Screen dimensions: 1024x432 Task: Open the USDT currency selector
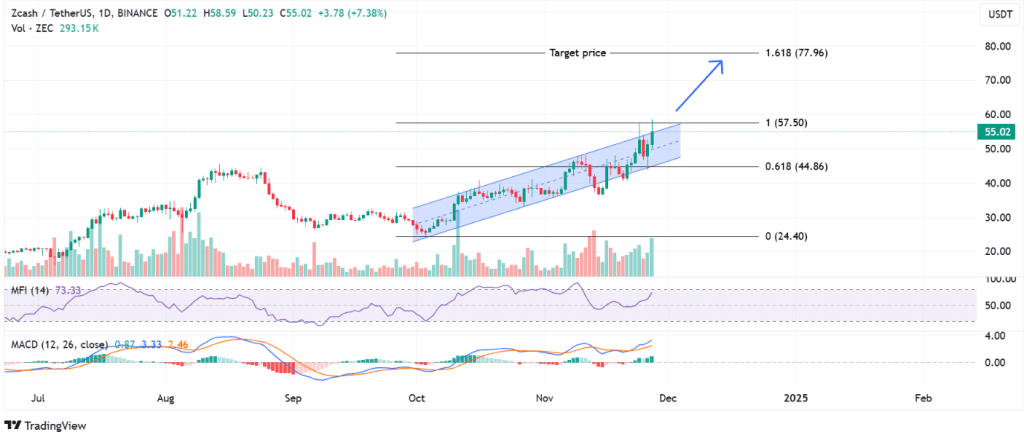(x=999, y=13)
